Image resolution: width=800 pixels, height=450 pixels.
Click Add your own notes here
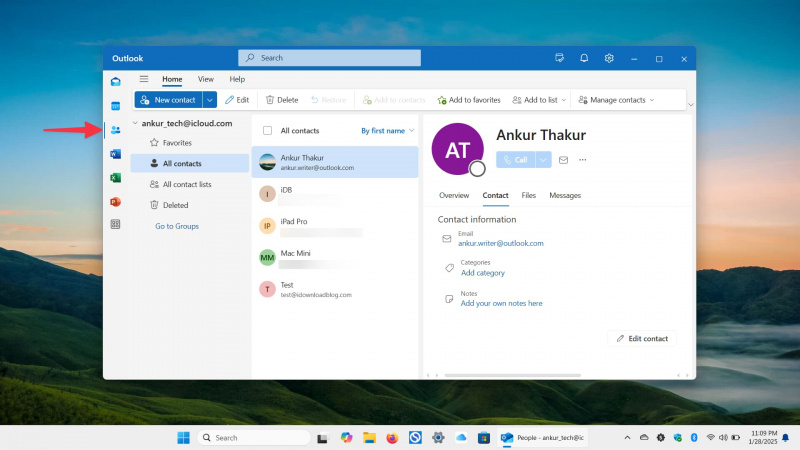[501, 303]
